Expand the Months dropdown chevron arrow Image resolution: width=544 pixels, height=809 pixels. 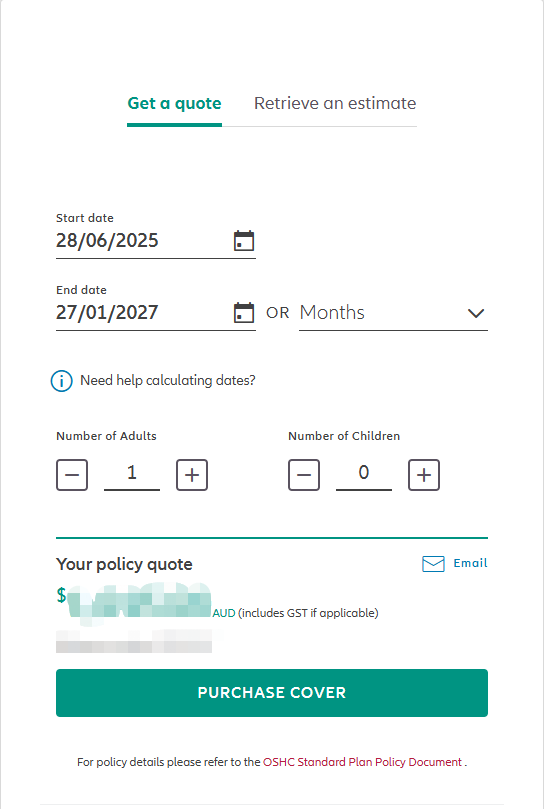pyautogui.click(x=475, y=313)
